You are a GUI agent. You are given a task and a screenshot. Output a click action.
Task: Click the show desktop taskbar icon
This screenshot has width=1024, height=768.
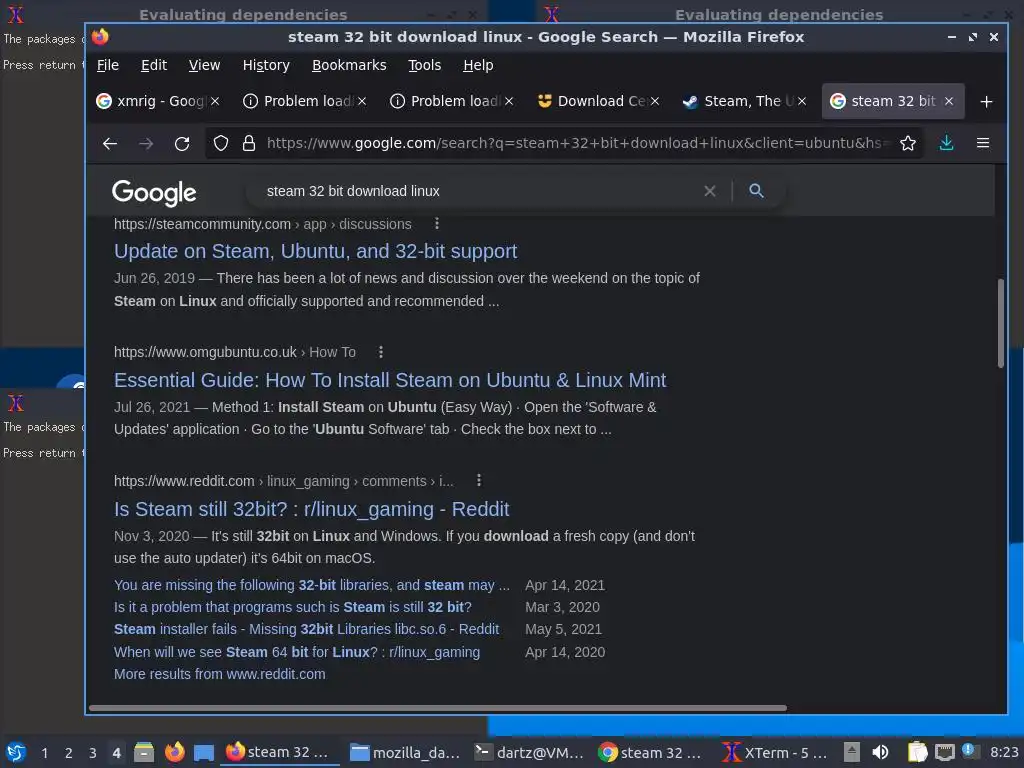(x=204, y=752)
